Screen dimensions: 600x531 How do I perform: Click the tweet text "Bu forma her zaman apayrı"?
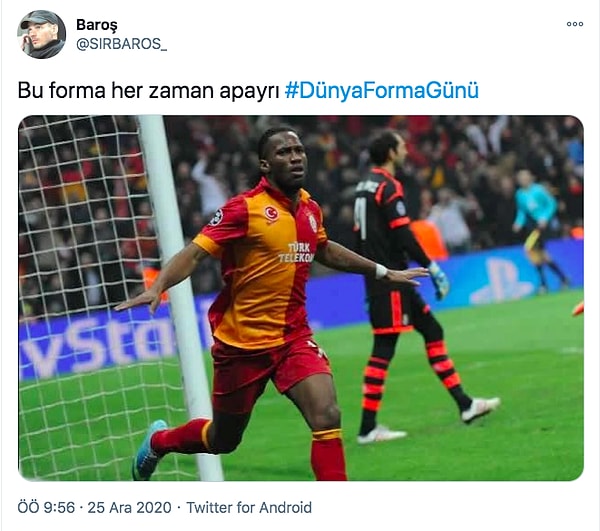click(148, 91)
